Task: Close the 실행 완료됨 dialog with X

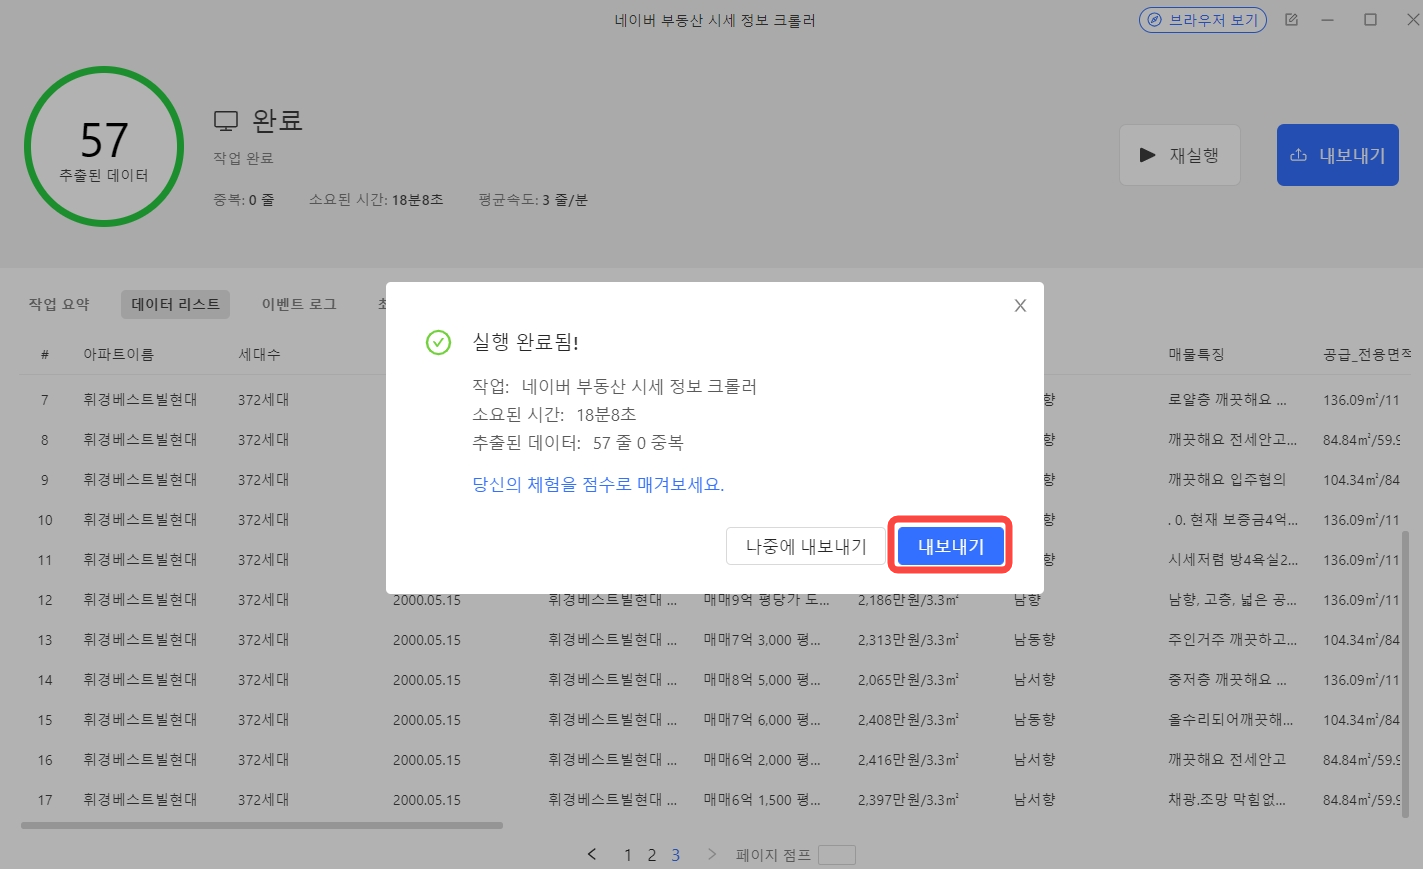Action: tap(1020, 306)
